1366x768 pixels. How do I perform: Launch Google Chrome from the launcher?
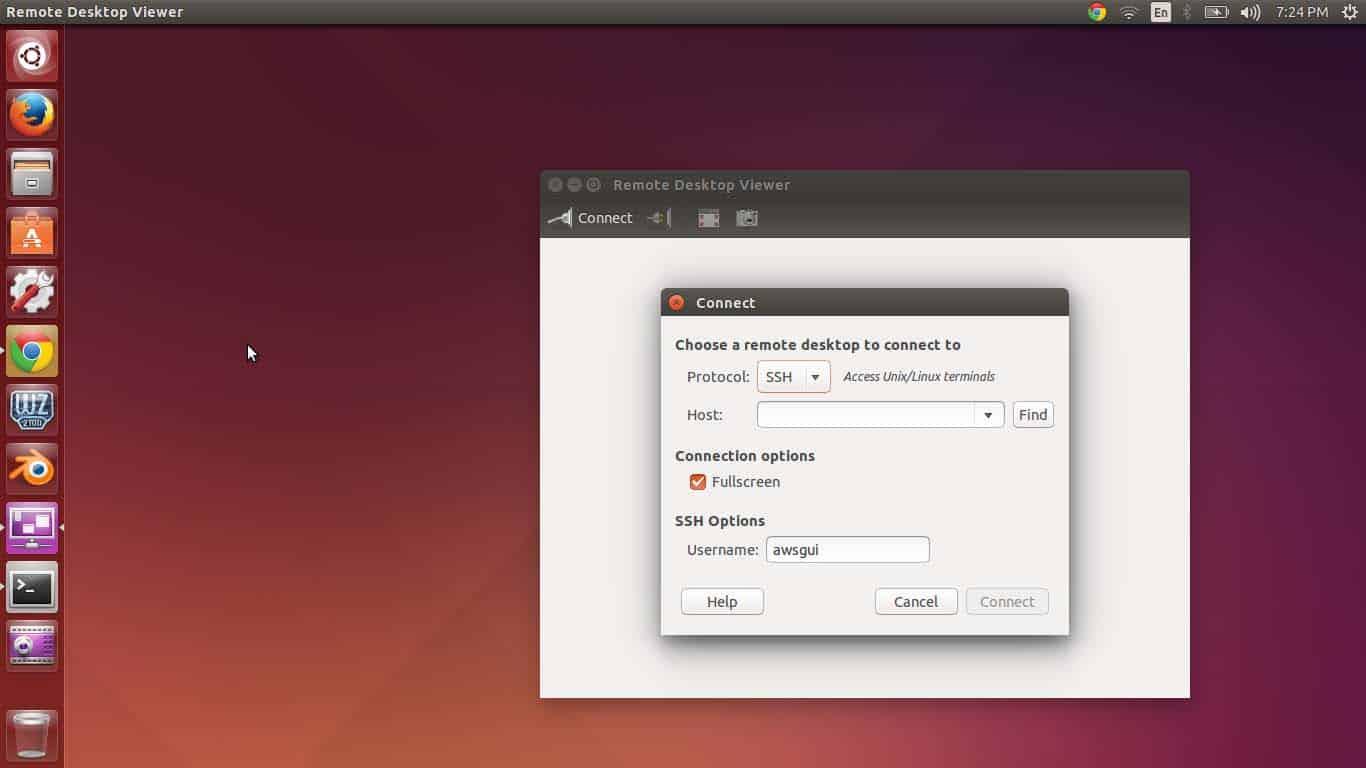[32, 351]
